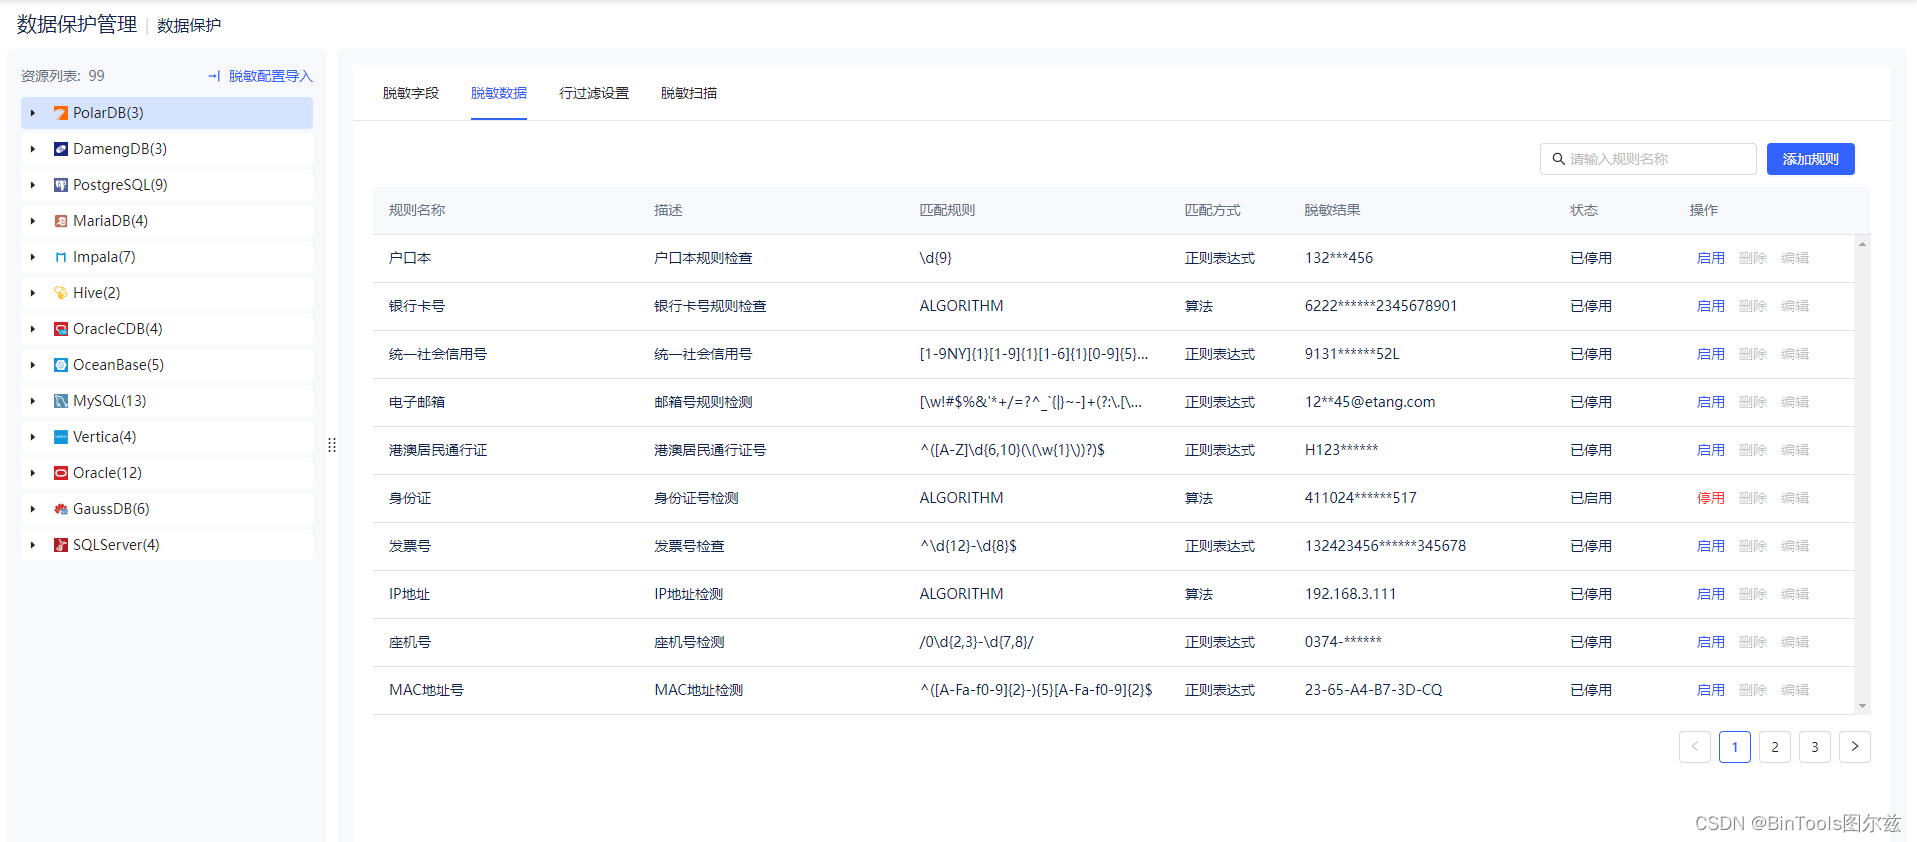Expand the PostgreSQL(9) tree node
The height and width of the screenshot is (842, 1917).
33,185
